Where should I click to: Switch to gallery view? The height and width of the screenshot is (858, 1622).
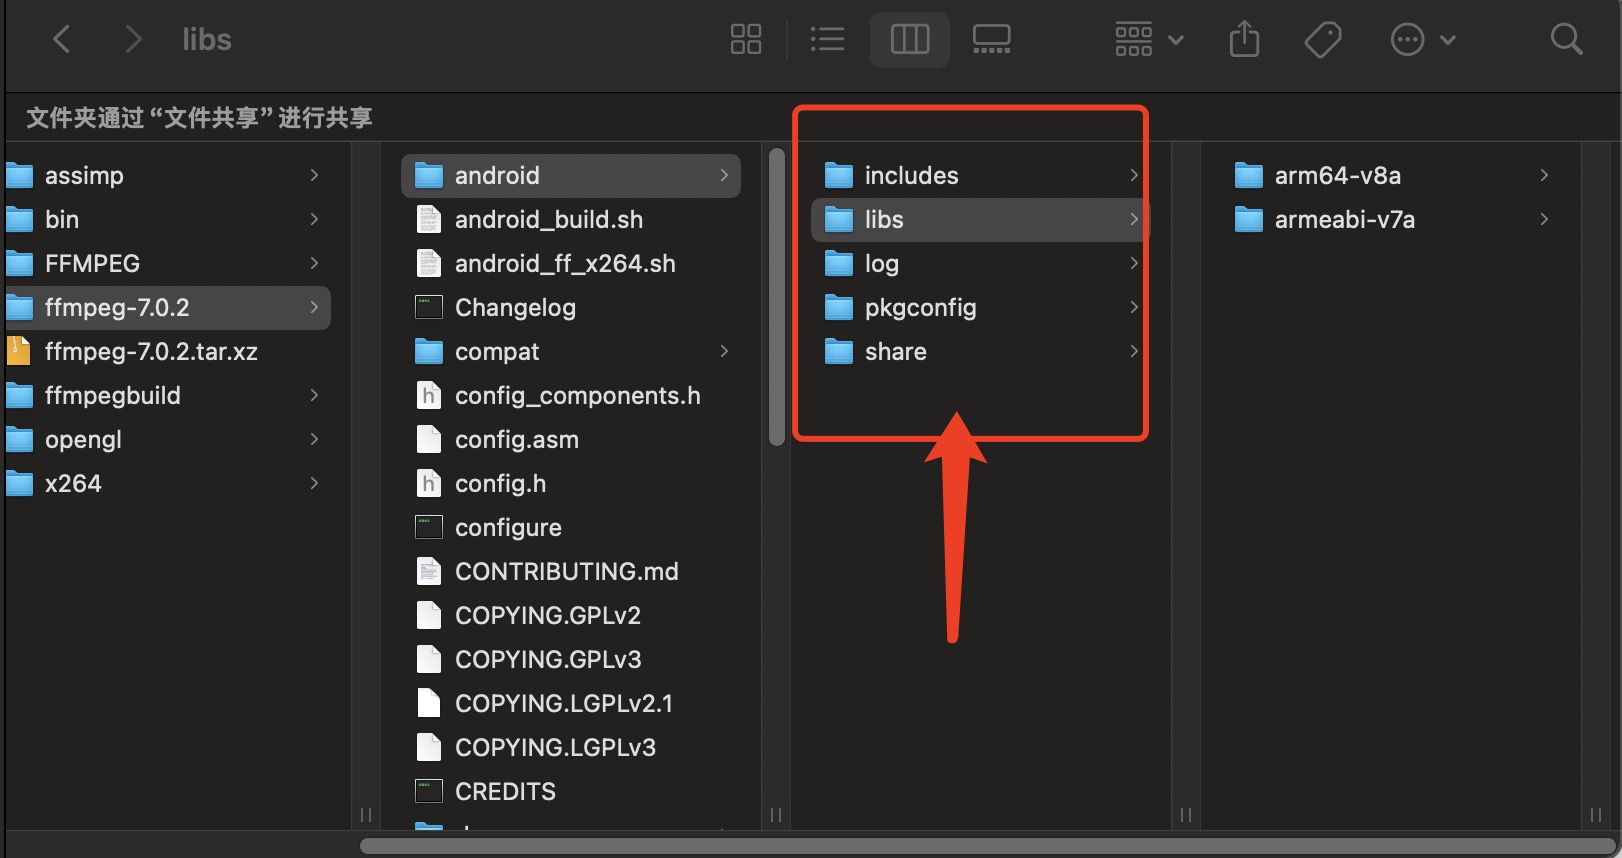tap(991, 40)
